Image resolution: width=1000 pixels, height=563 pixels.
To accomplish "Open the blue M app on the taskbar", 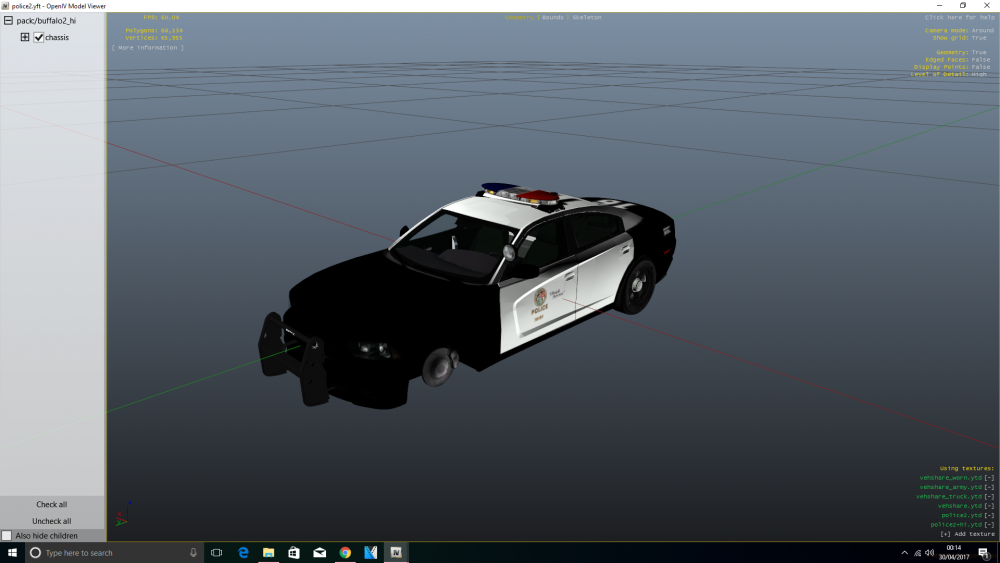I will (x=371, y=552).
